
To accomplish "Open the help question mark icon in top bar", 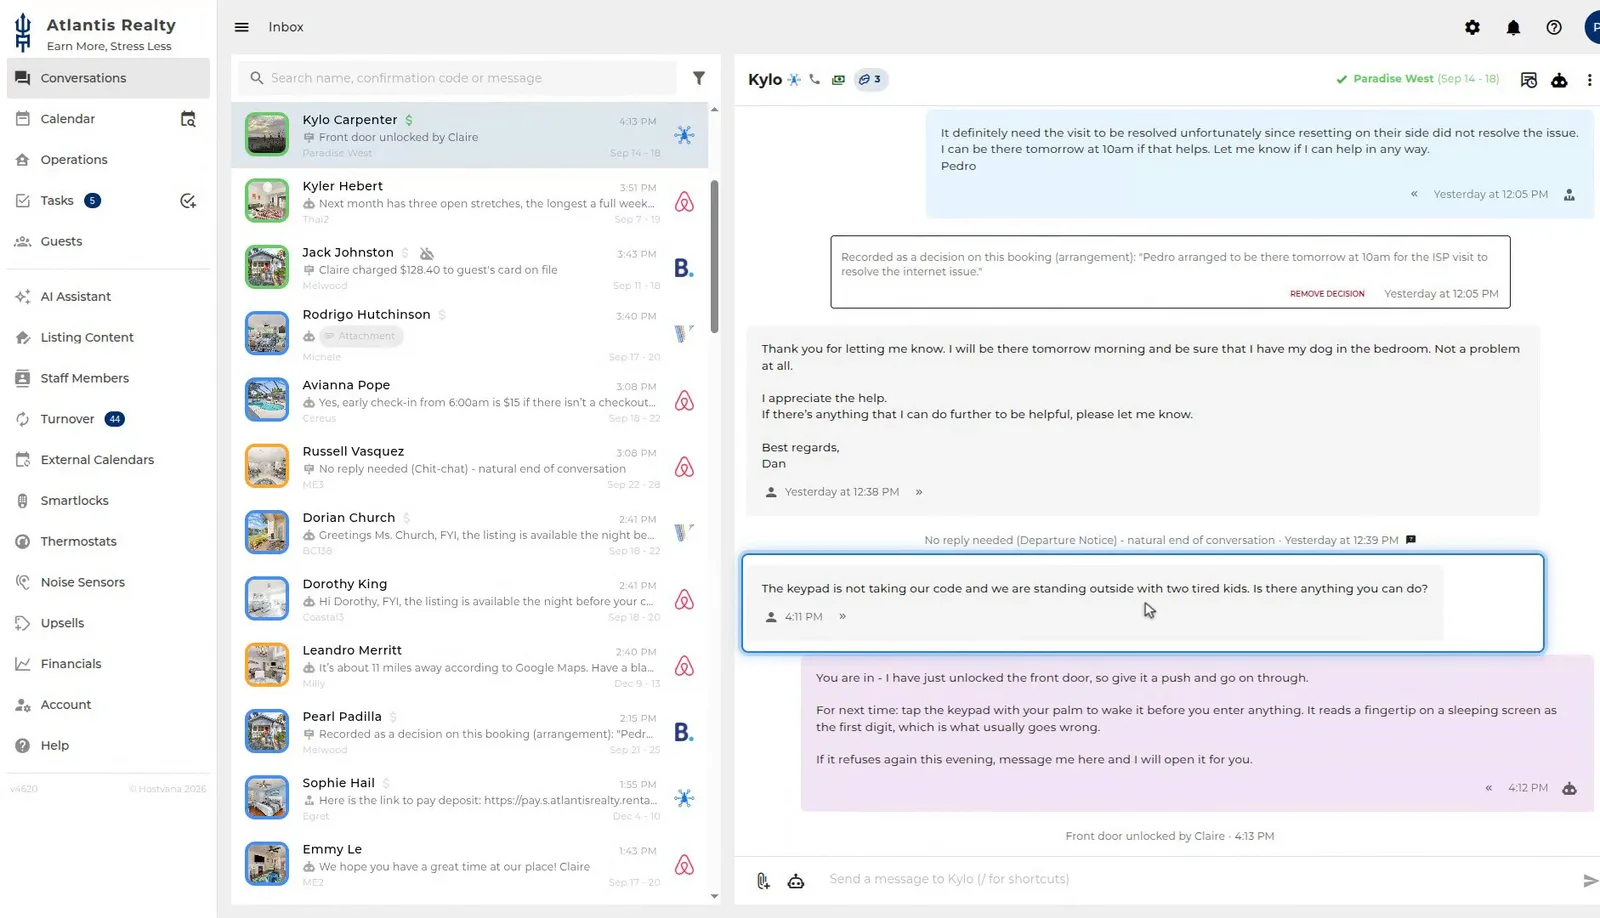I will [1554, 27].
